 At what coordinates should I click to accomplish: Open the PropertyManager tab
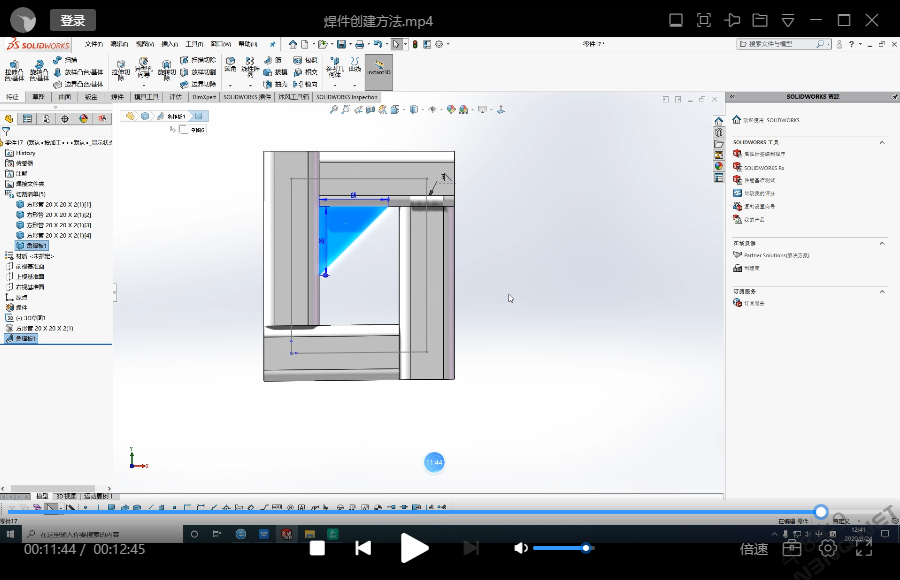click(x=27, y=118)
